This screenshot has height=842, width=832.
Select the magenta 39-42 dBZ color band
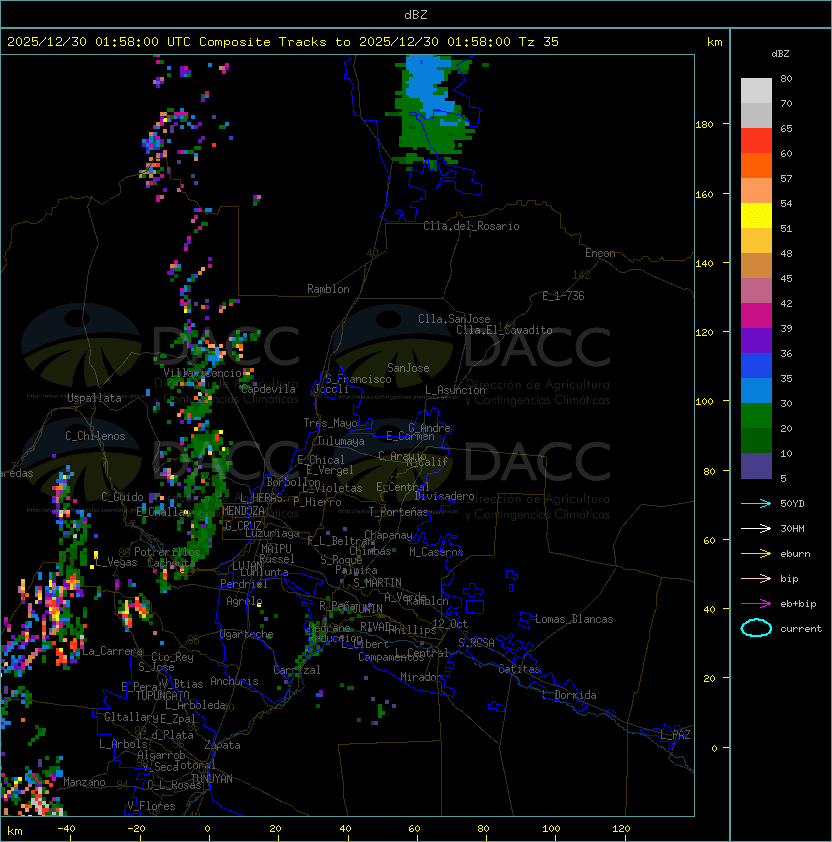pos(756,316)
